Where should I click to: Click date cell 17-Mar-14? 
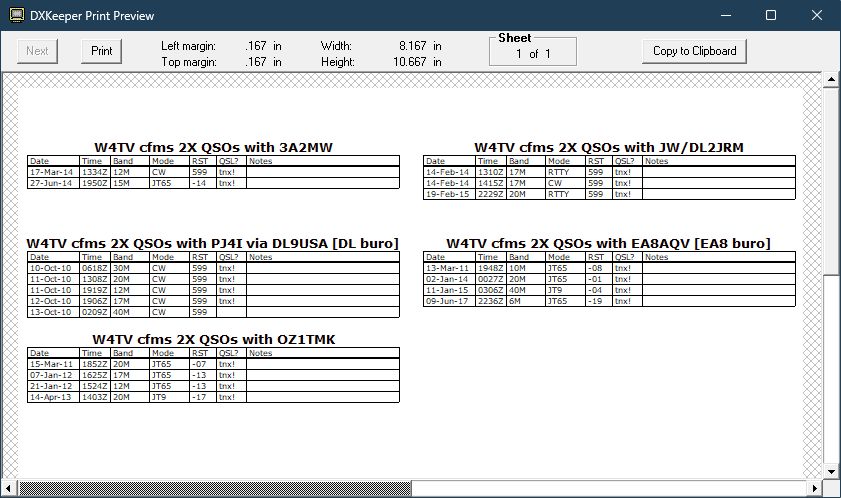(51, 172)
